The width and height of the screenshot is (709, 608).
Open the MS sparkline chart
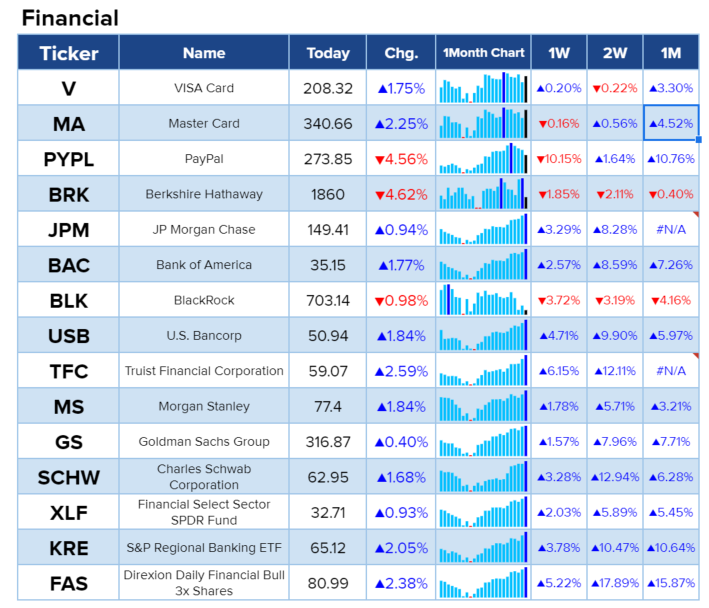click(x=483, y=406)
